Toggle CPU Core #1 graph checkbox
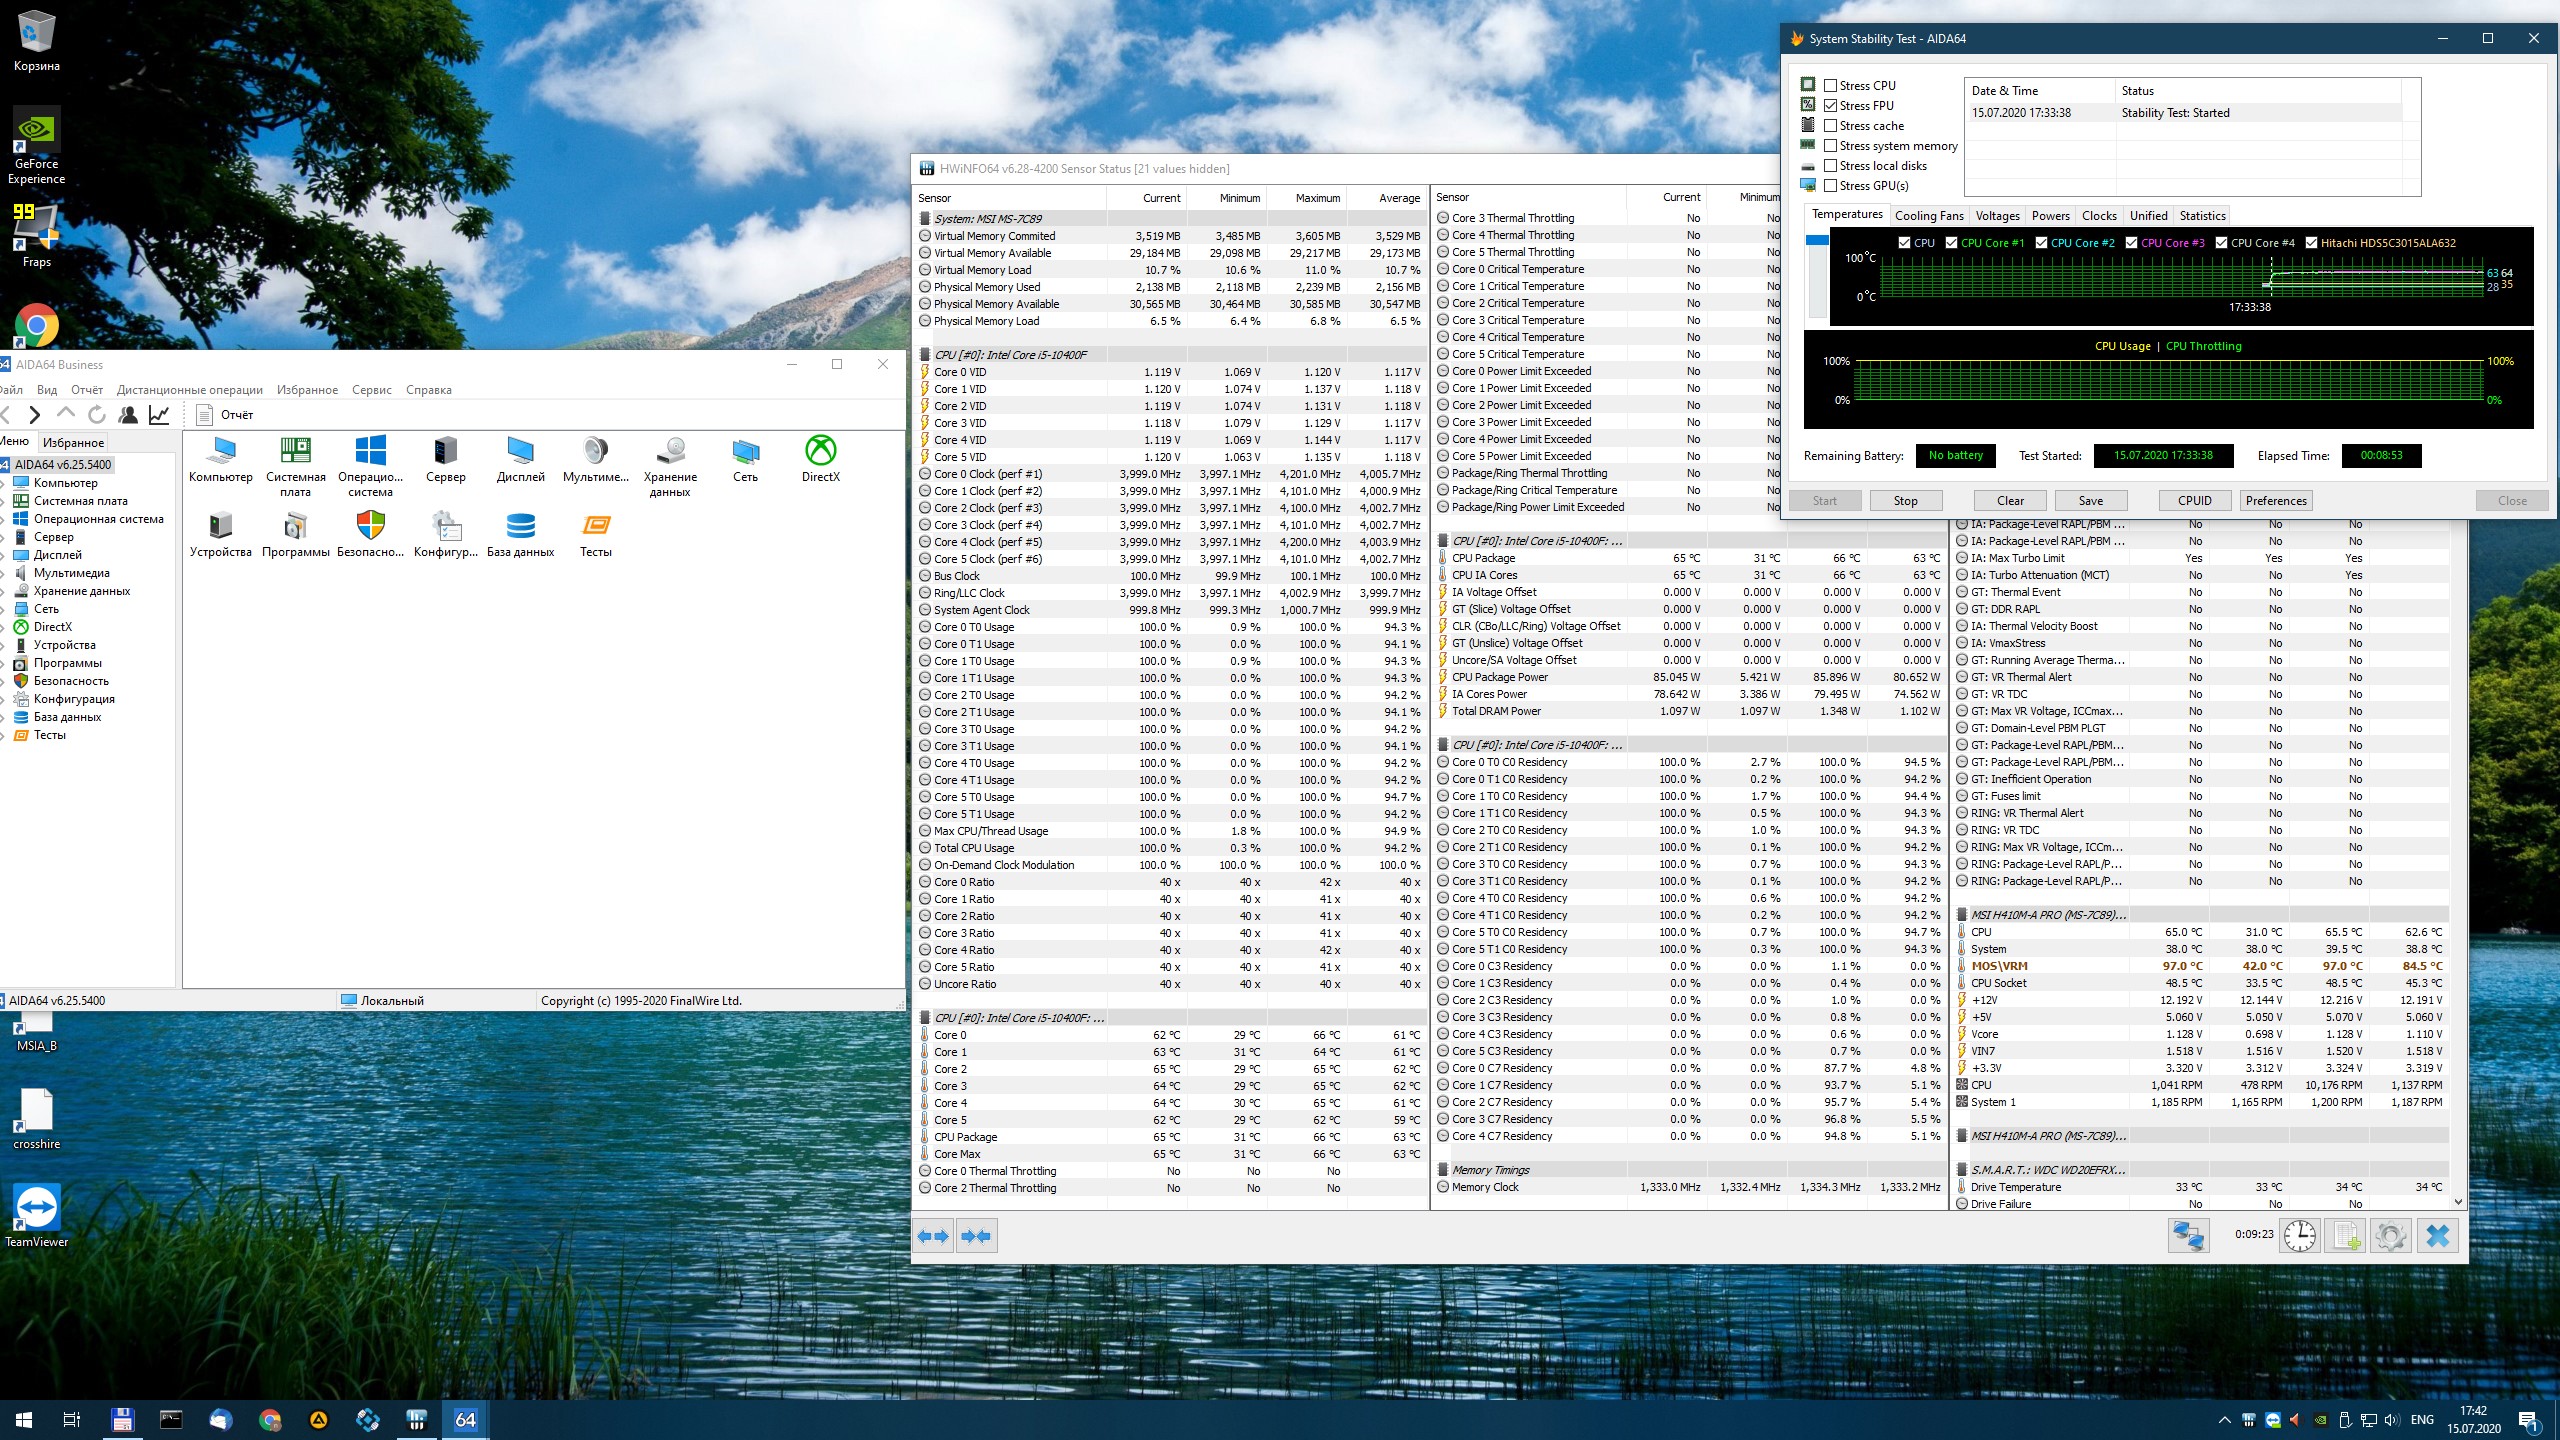 click(x=1951, y=243)
